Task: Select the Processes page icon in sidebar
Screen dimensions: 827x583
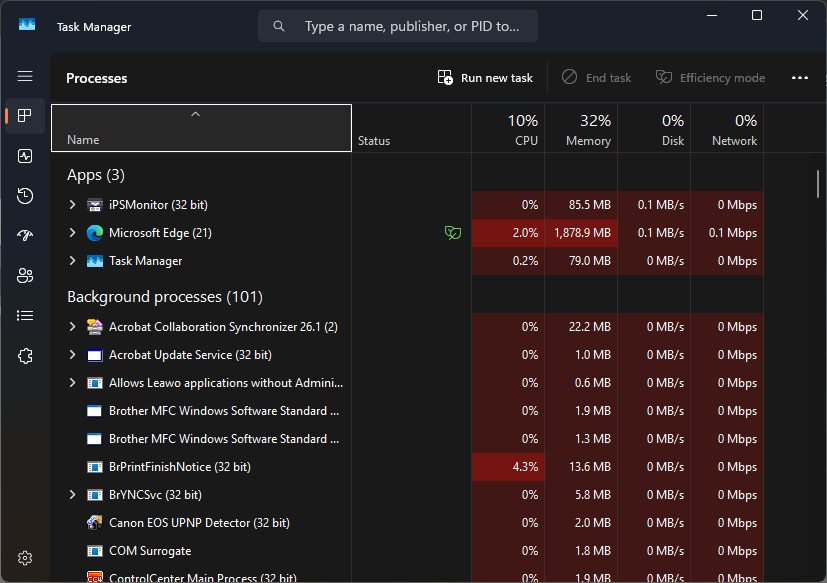Action: pyautogui.click(x=25, y=116)
